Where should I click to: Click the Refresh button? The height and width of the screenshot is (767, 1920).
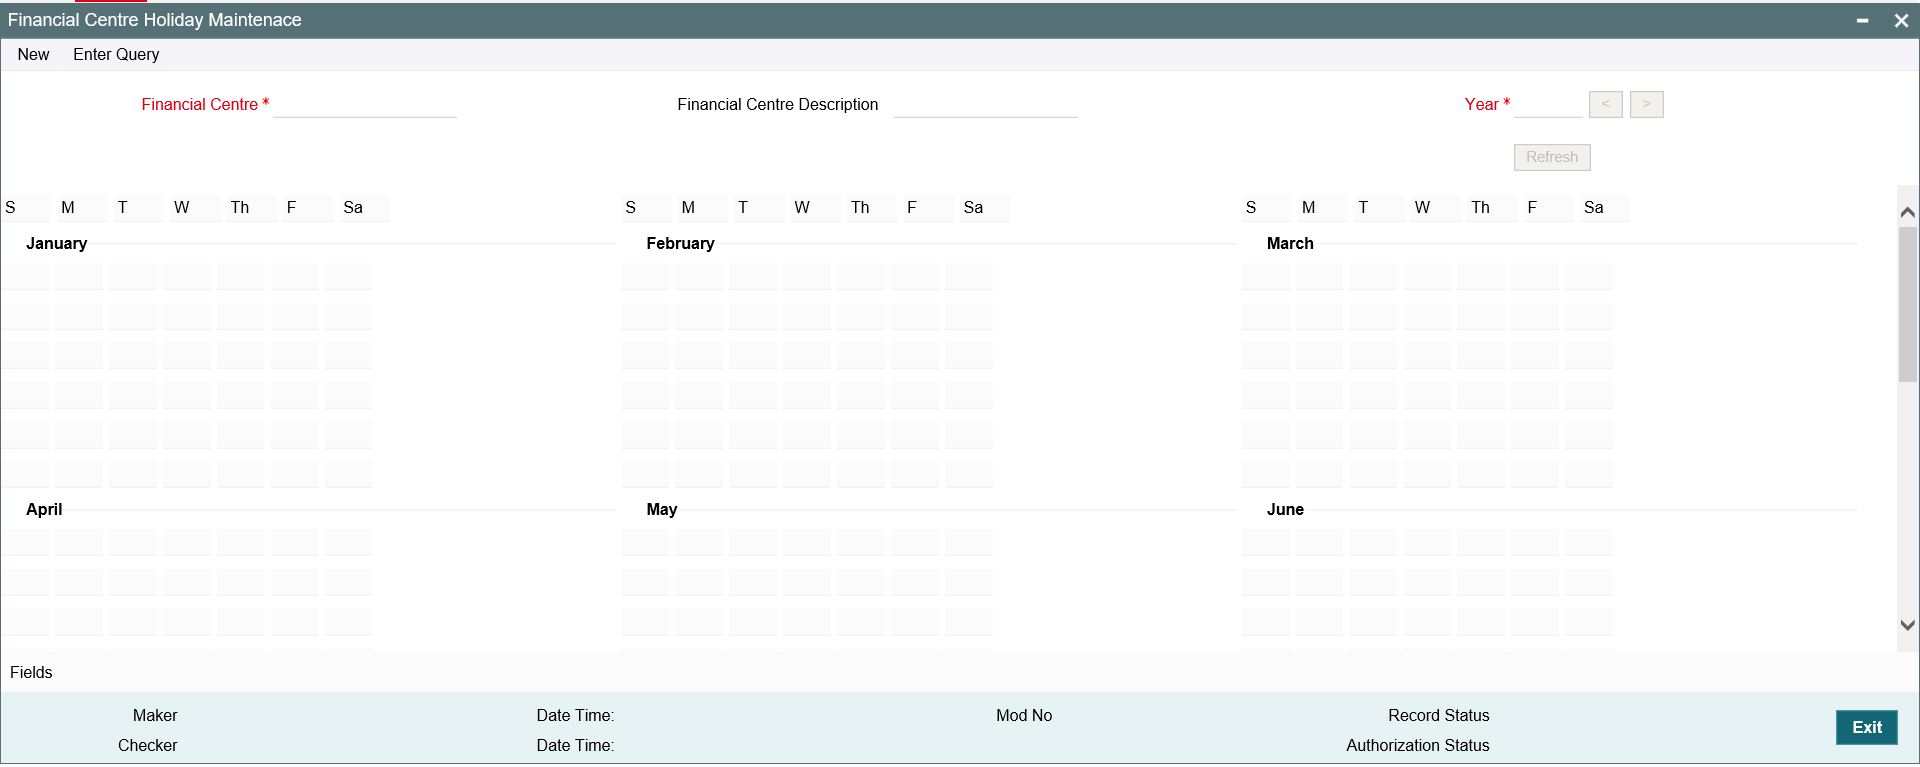coord(1552,157)
